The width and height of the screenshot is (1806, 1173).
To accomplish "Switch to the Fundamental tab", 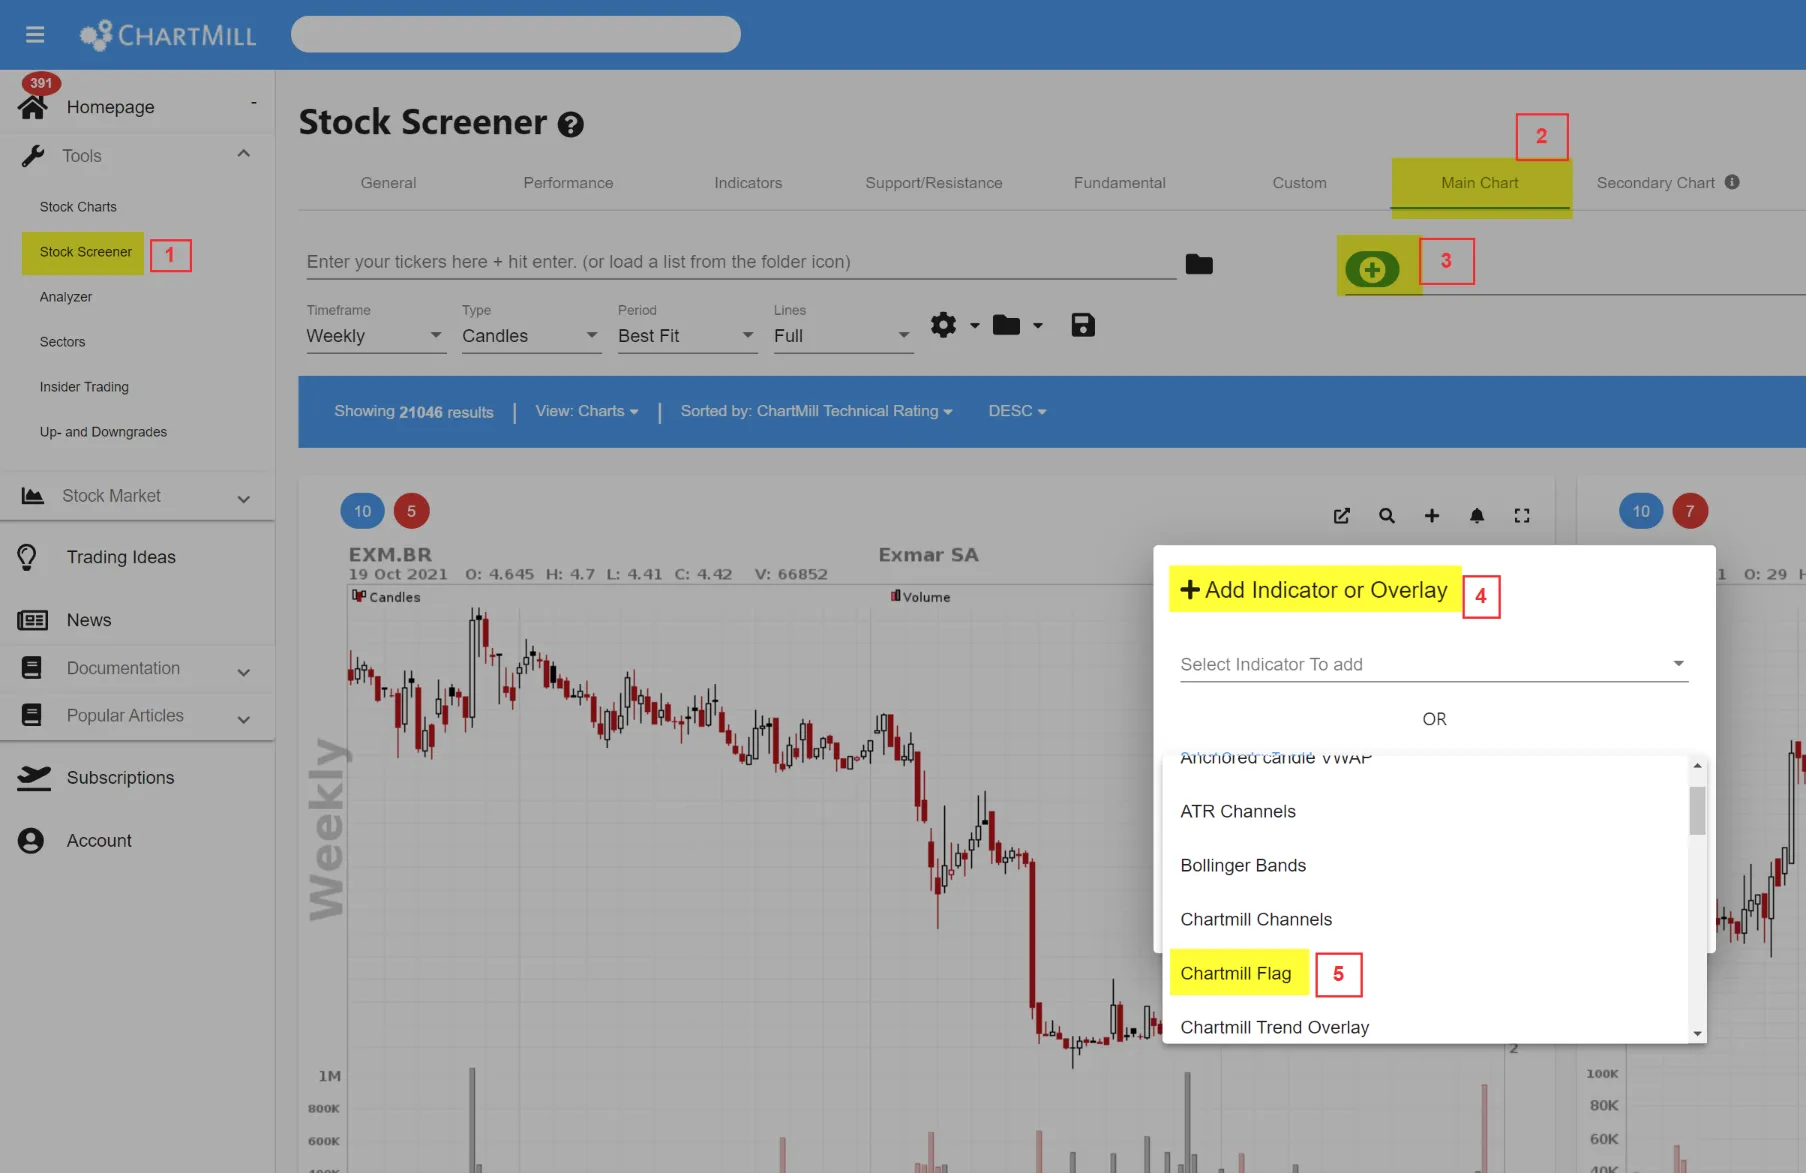I will (1120, 183).
